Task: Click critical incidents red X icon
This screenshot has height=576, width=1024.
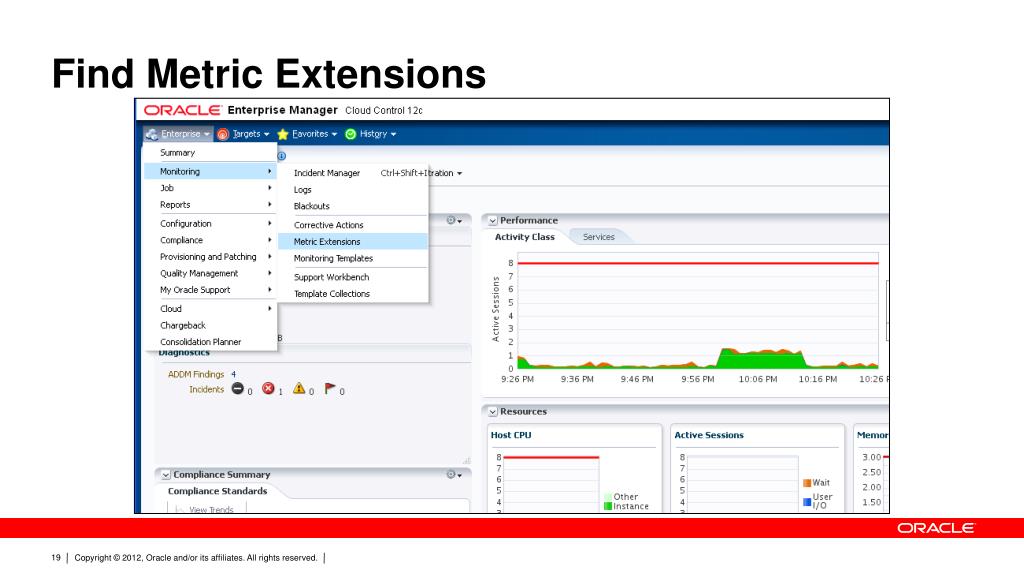Action: click(268, 389)
